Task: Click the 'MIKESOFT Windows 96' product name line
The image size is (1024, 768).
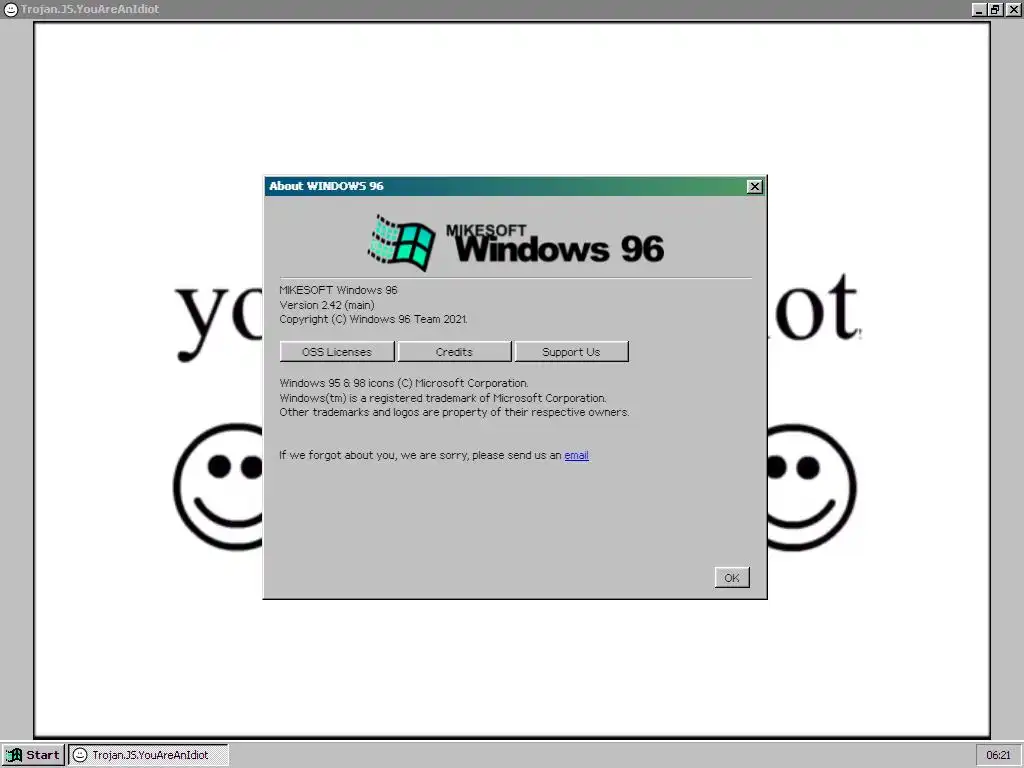Action: [x=338, y=290]
